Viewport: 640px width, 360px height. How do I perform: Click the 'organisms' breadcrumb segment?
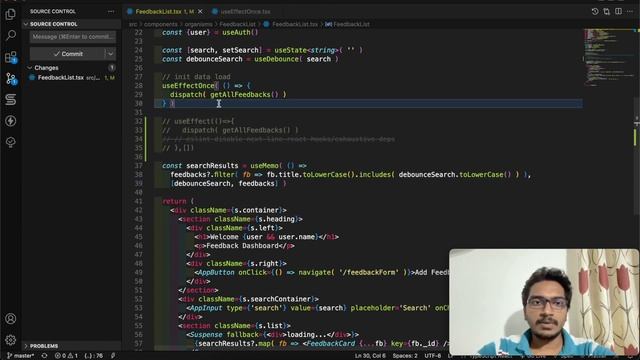[x=198, y=24]
